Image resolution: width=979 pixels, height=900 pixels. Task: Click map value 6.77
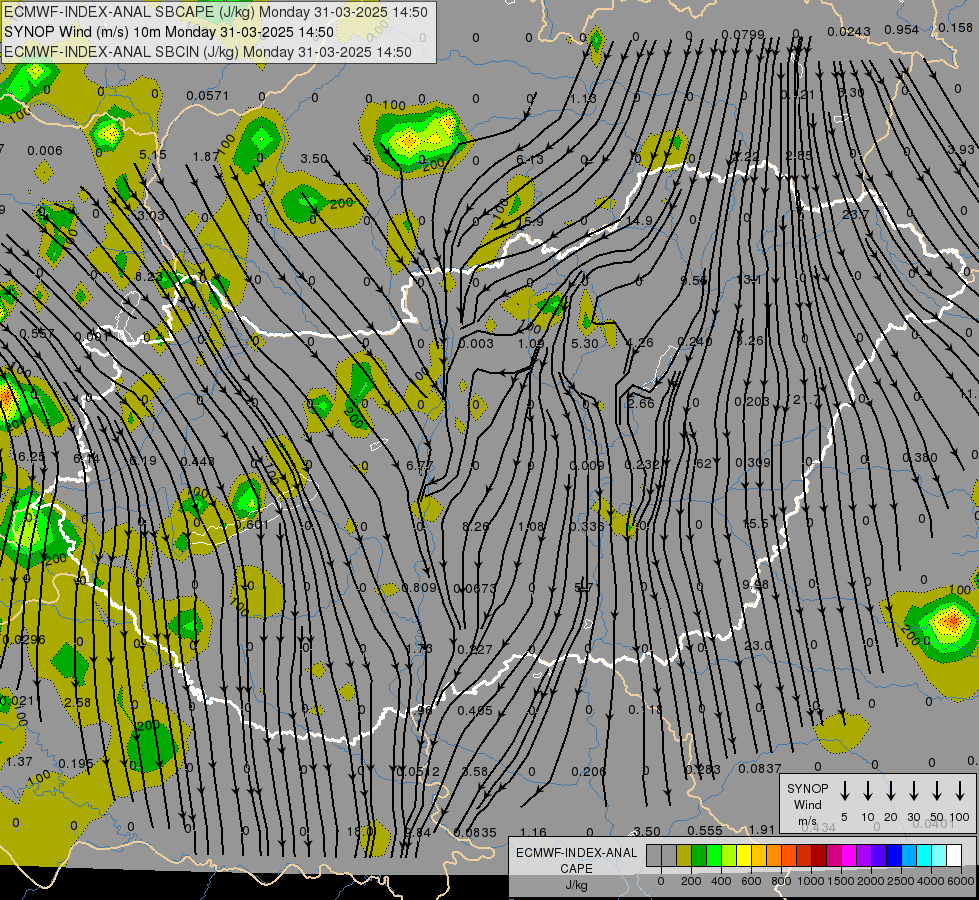click(x=419, y=465)
